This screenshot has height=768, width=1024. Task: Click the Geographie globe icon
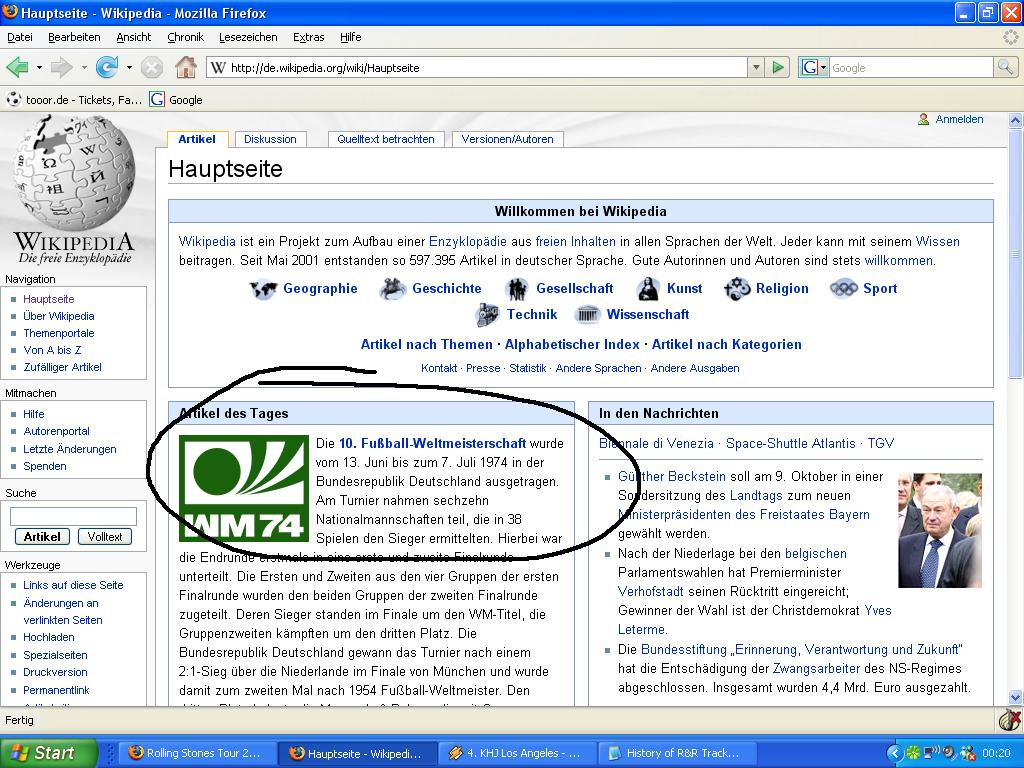(x=263, y=289)
